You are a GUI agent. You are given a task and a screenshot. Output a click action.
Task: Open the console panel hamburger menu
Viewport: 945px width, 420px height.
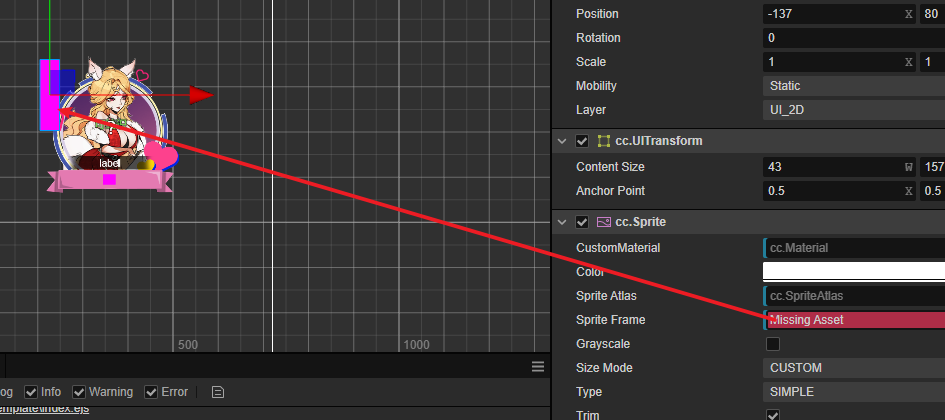coord(538,367)
